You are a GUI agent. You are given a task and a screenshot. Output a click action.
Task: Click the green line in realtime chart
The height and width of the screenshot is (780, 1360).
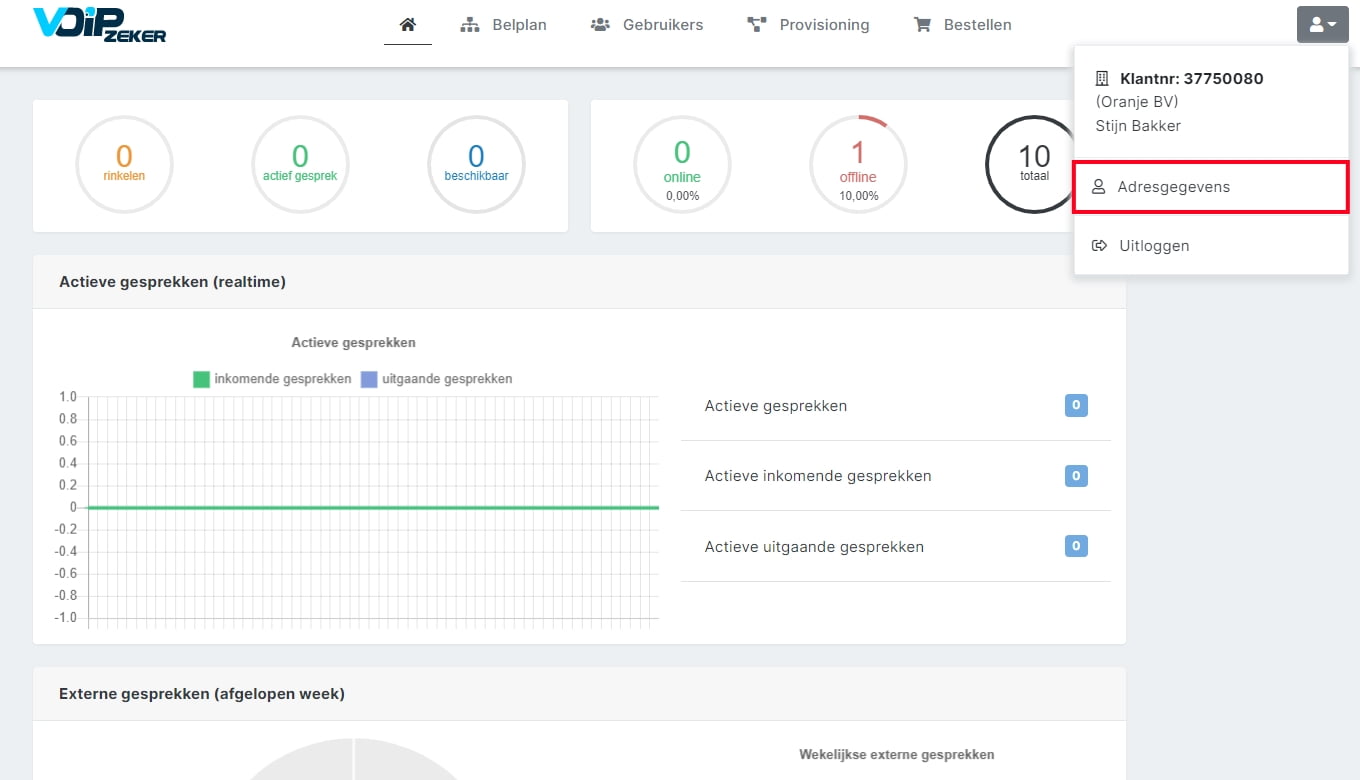pos(373,508)
